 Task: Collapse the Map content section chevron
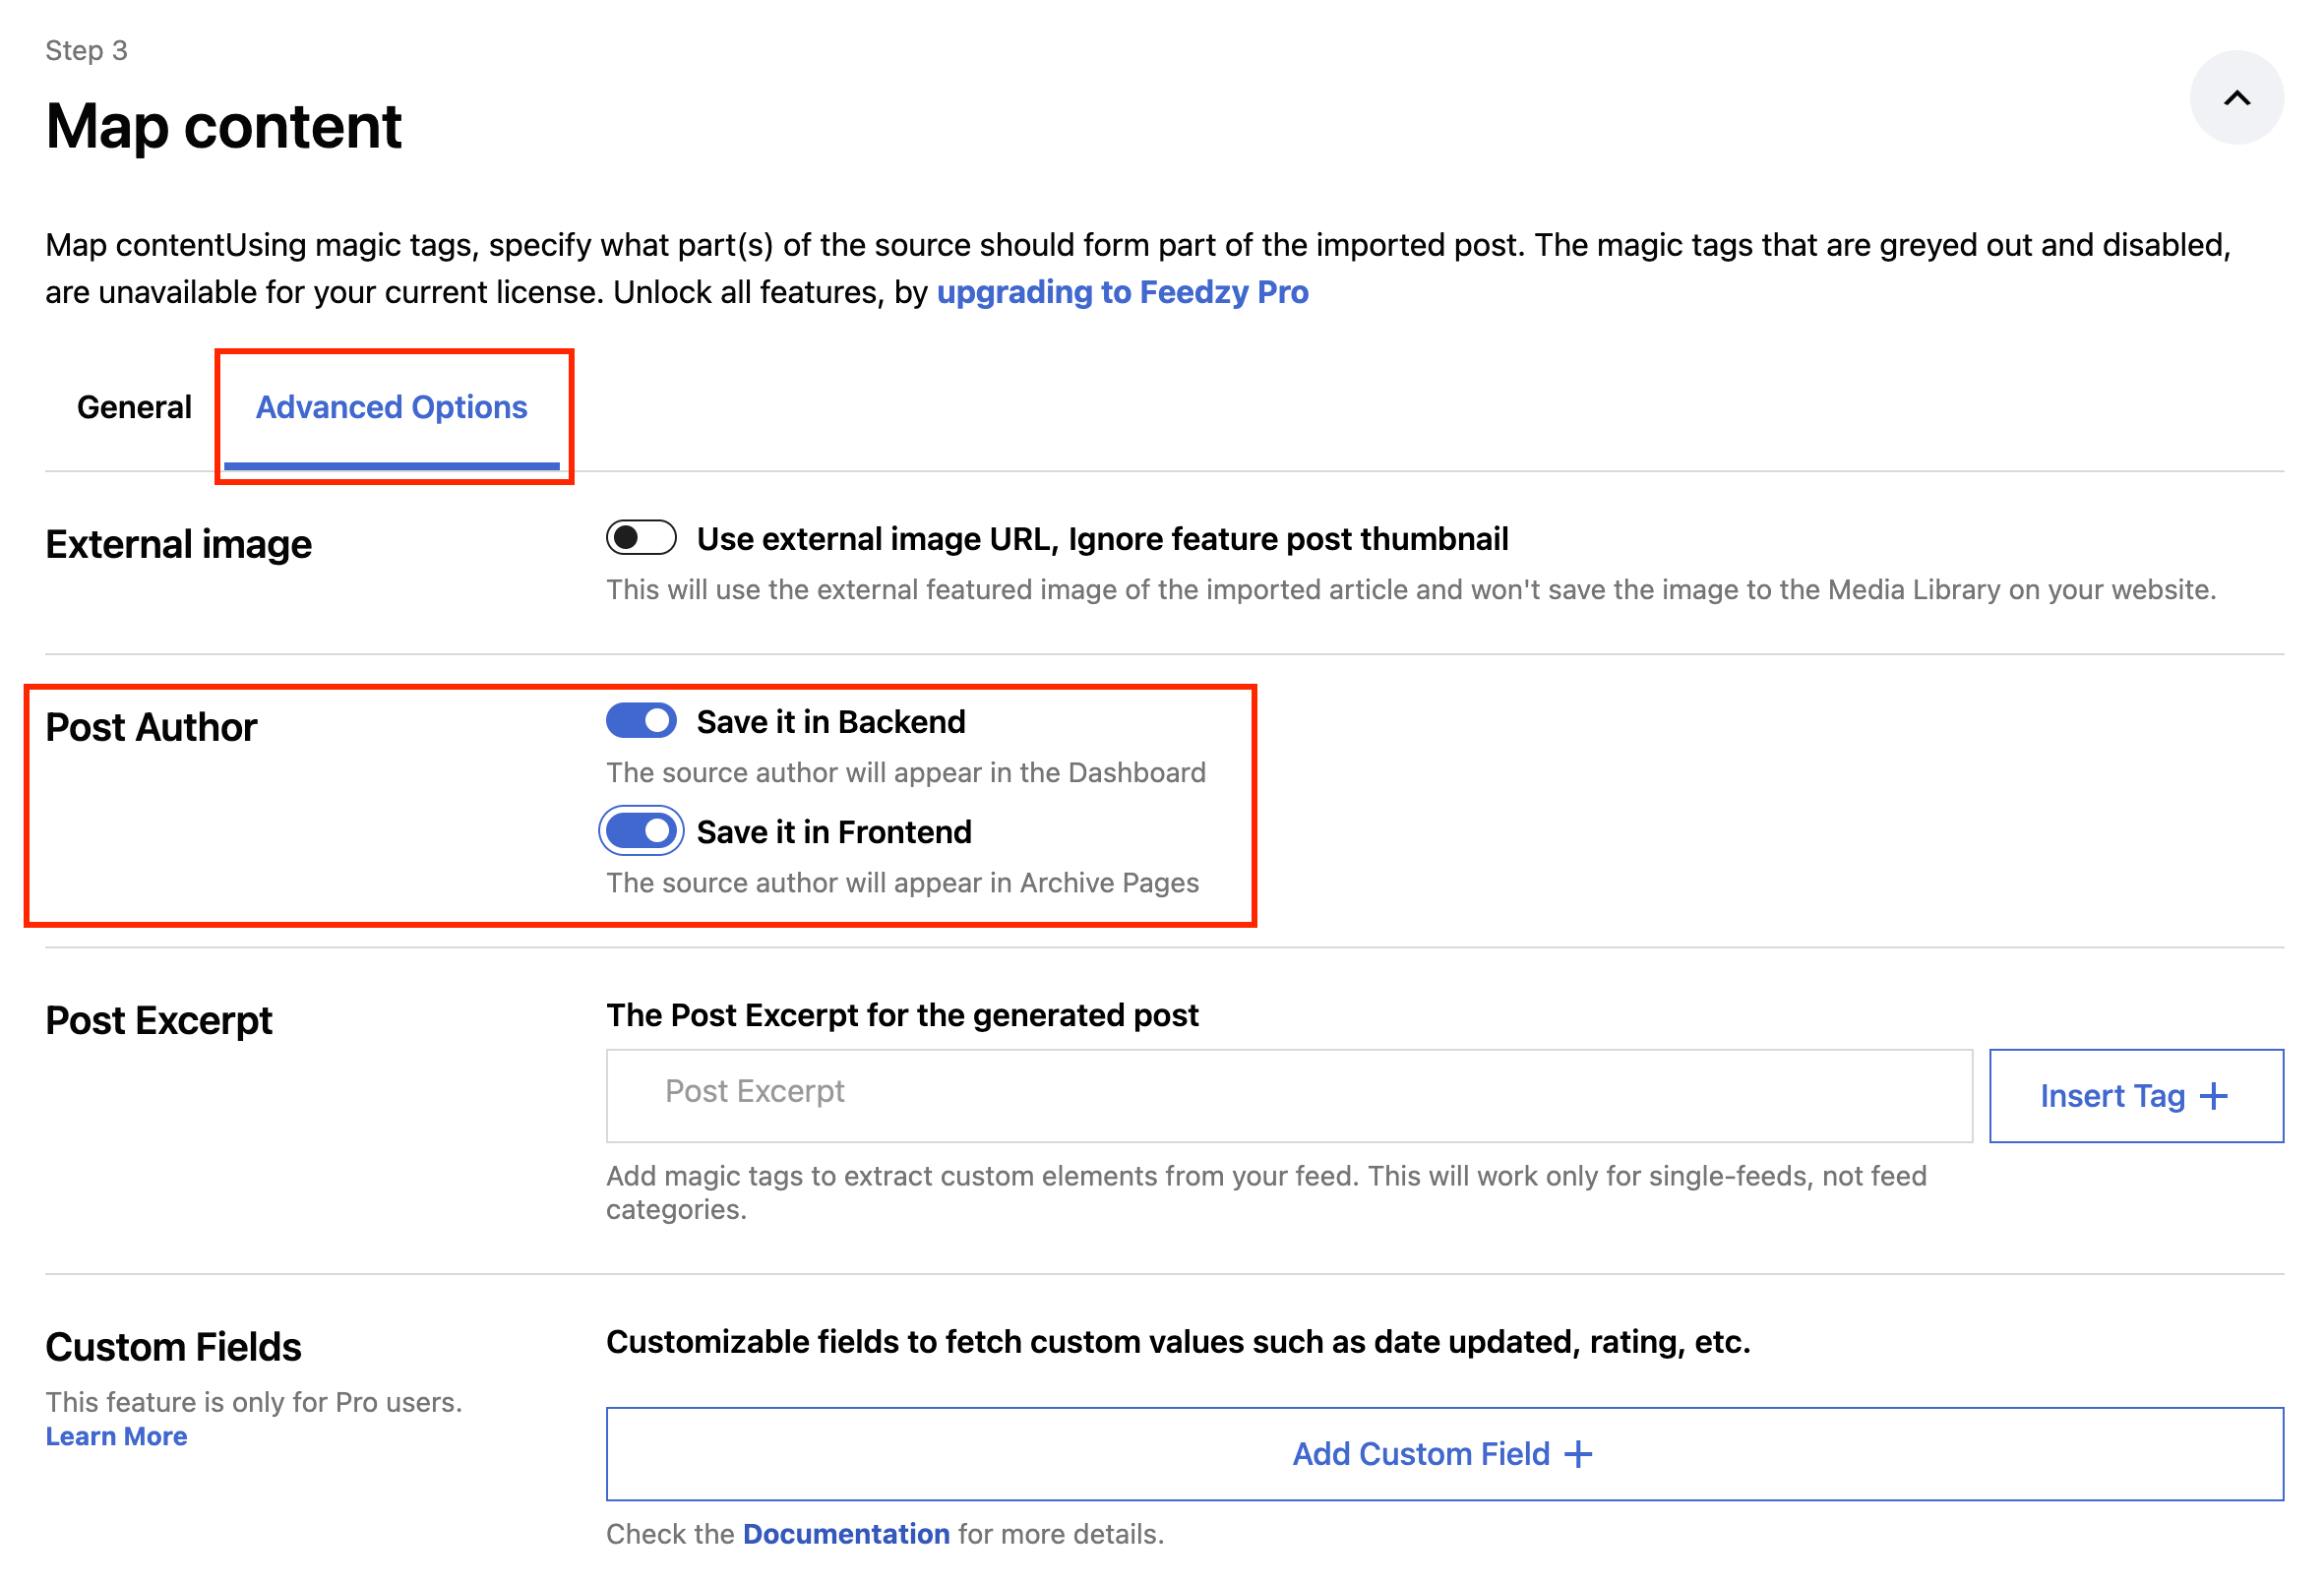click(x=2236, y=98)
